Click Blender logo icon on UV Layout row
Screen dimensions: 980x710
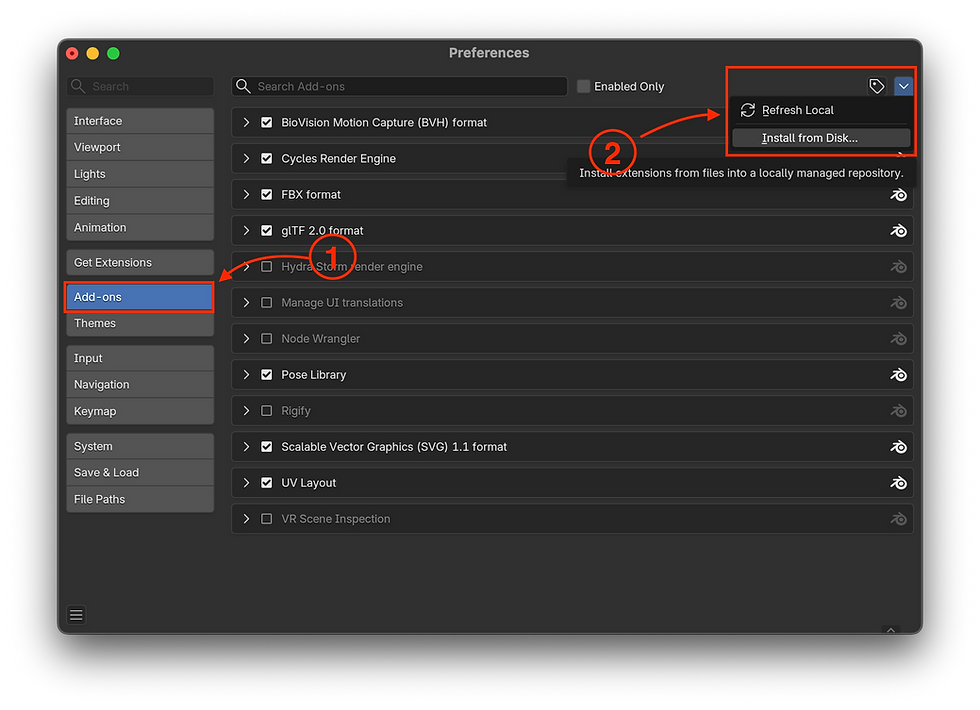(898, 483)
